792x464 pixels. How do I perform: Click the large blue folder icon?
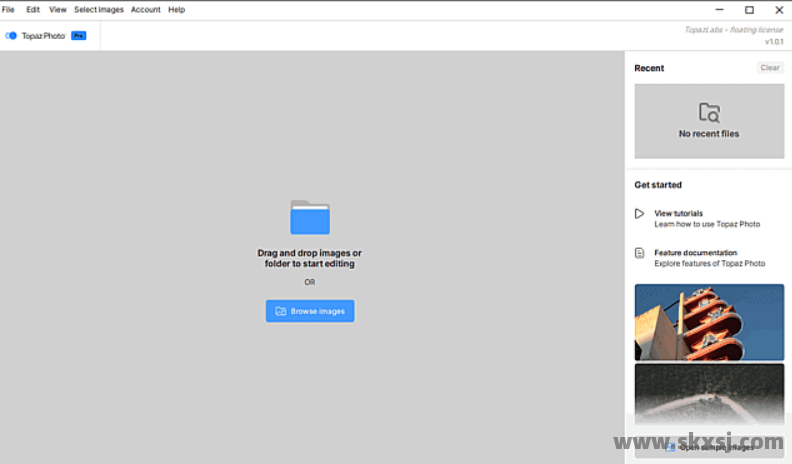click(310, 217)
